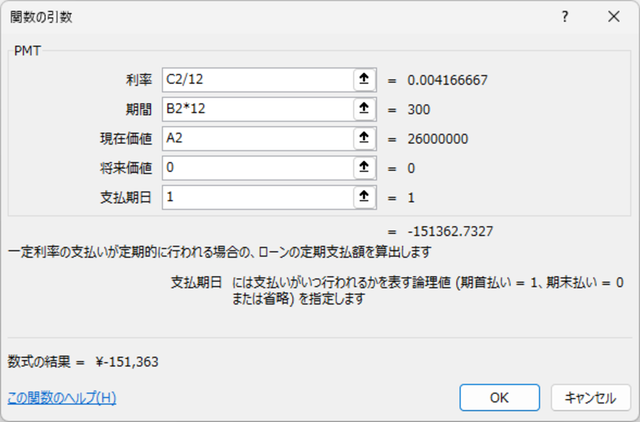Click the 利率 argument label
640x422 pixels.
[139, 80]
